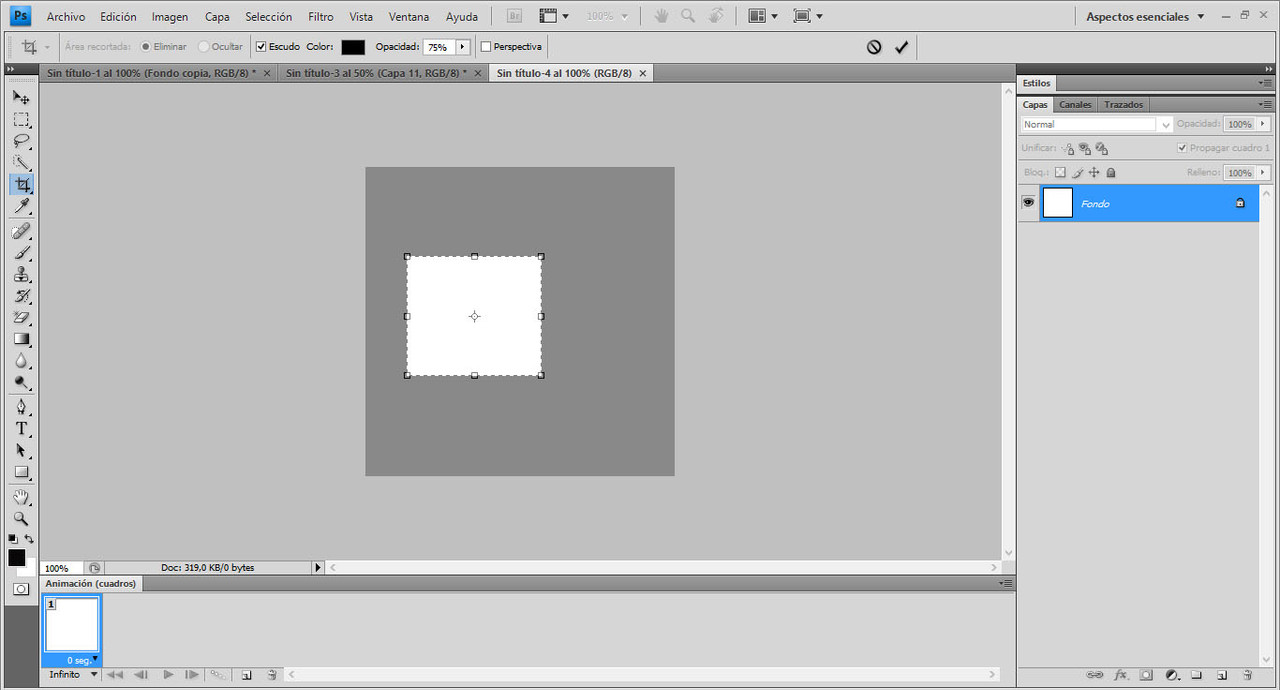The height and width of the screenshot is (690, 1280).
Task: Swap foreground and background colors
Action: (29, 539)
